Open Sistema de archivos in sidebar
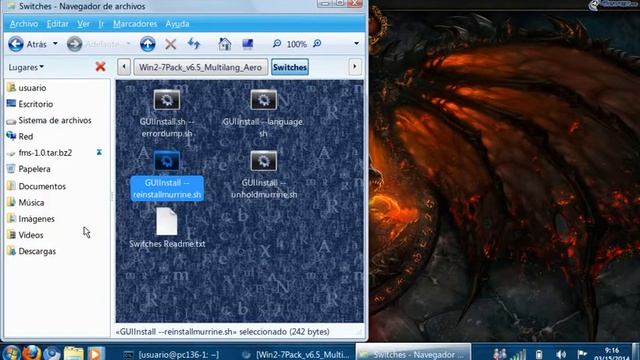The height and width of the screenshot is (360, 640). coord(55,120)
